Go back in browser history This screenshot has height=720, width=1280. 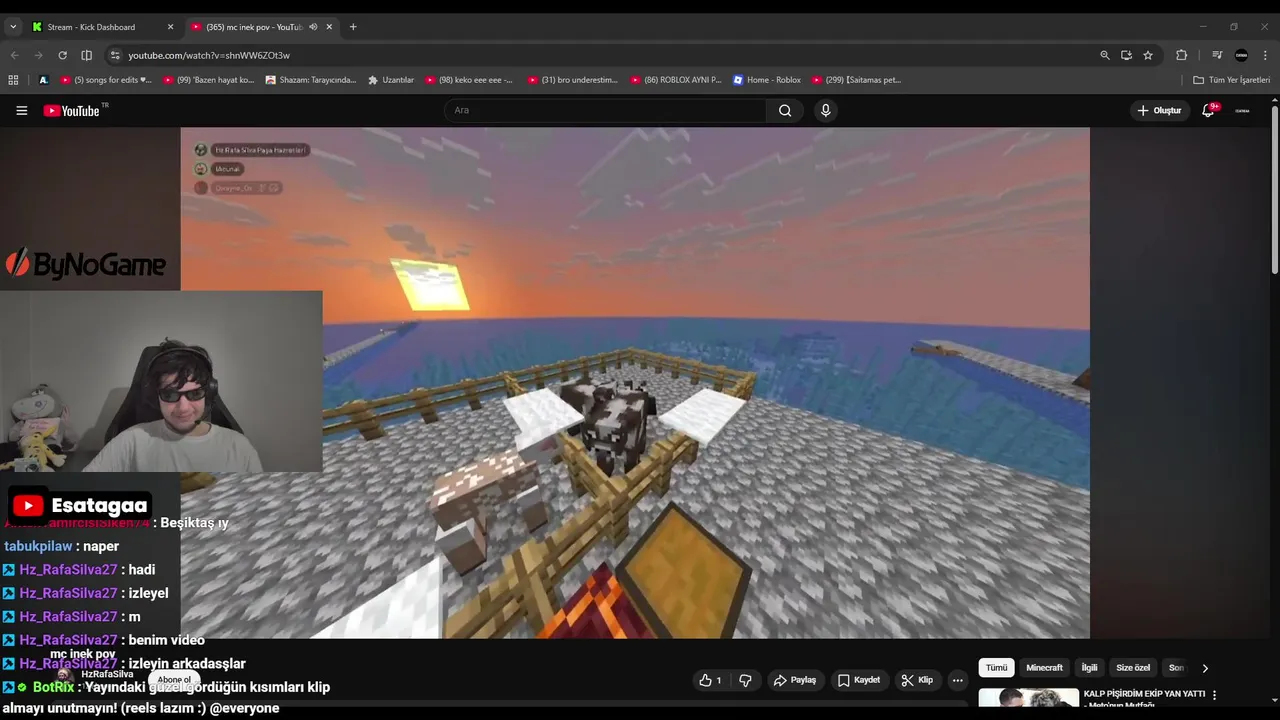click(x=14, y=55)
